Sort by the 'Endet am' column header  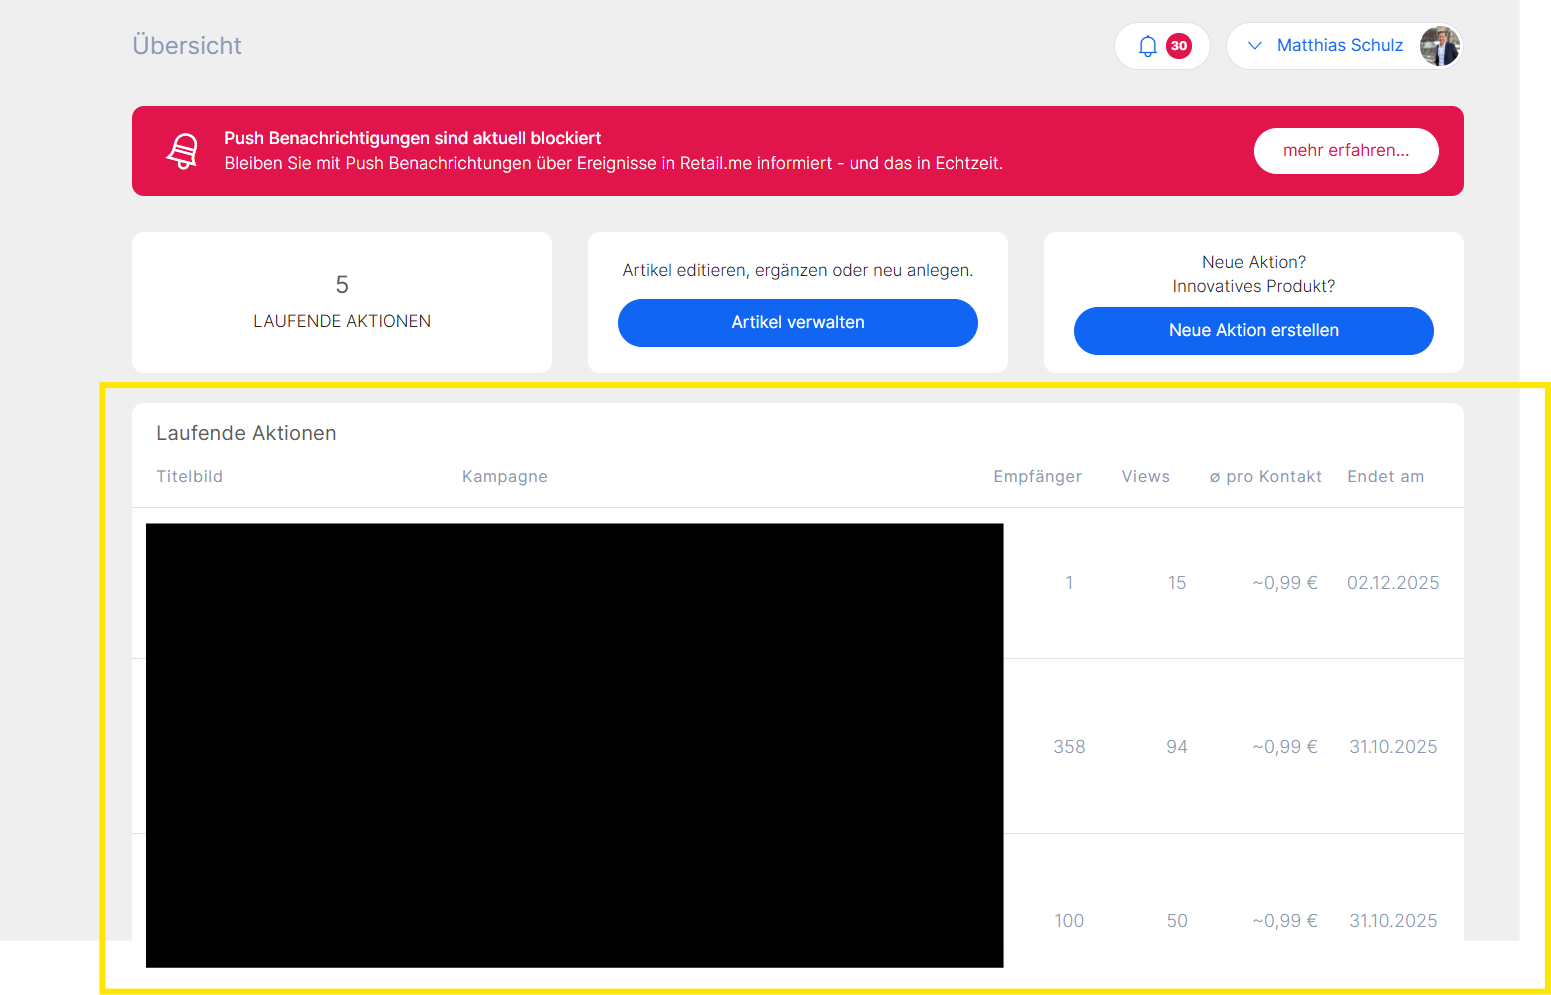click(x=1385, y=477)
